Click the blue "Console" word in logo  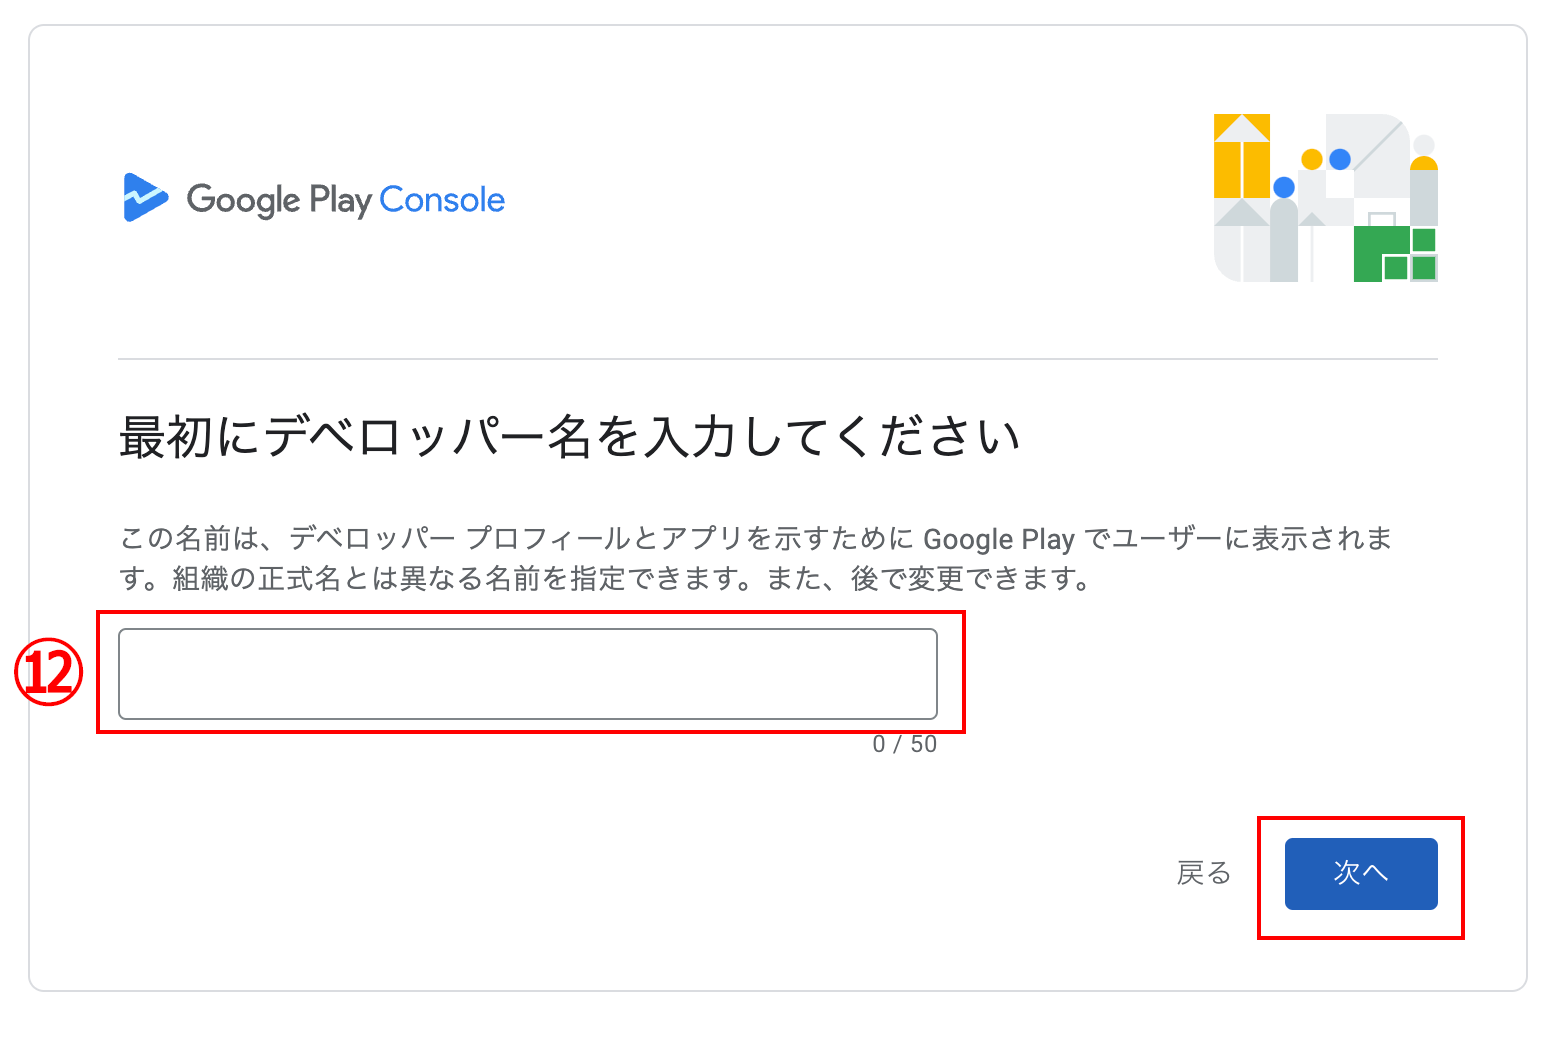click(442, 200)
